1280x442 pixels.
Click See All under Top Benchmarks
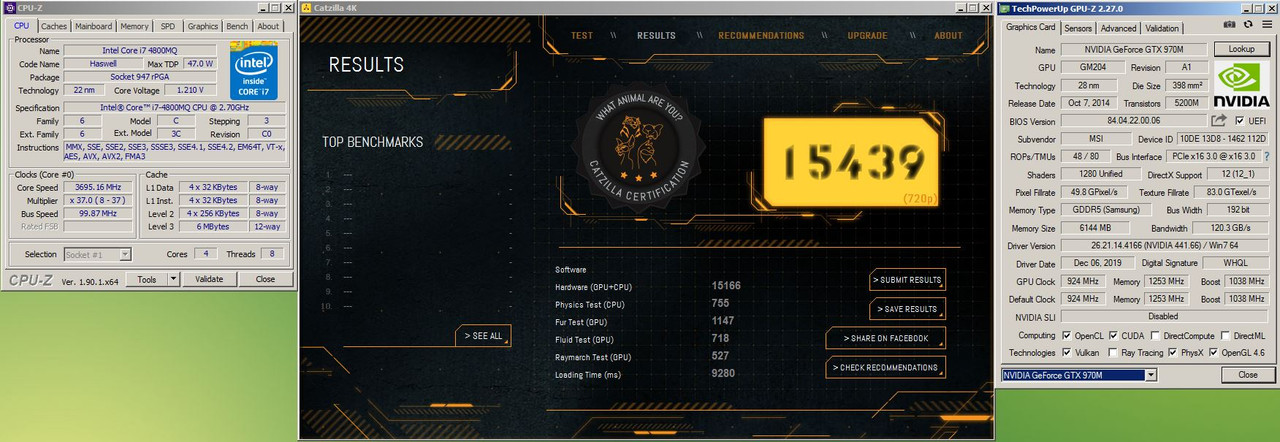[484, 336]
